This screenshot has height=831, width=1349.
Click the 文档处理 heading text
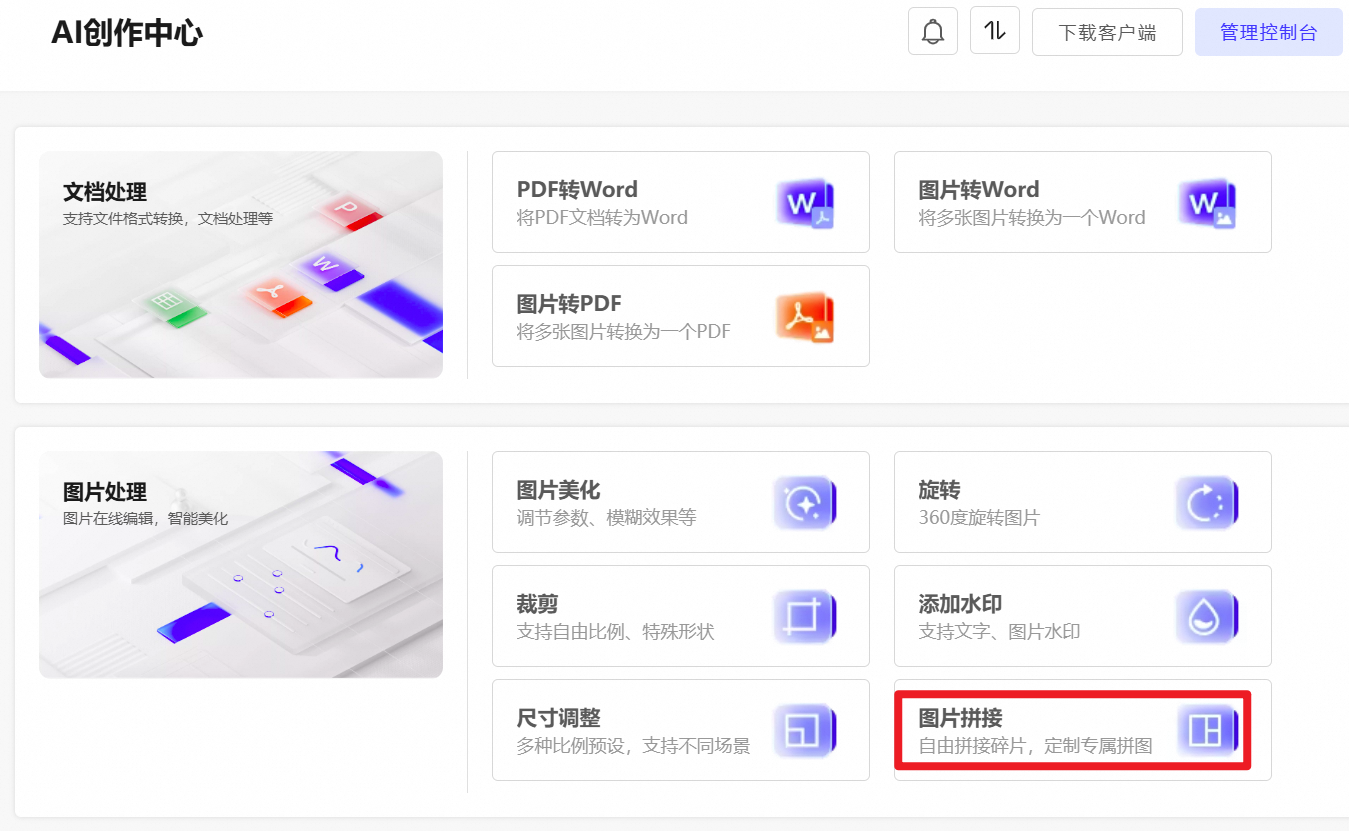[x=105, y=192]
